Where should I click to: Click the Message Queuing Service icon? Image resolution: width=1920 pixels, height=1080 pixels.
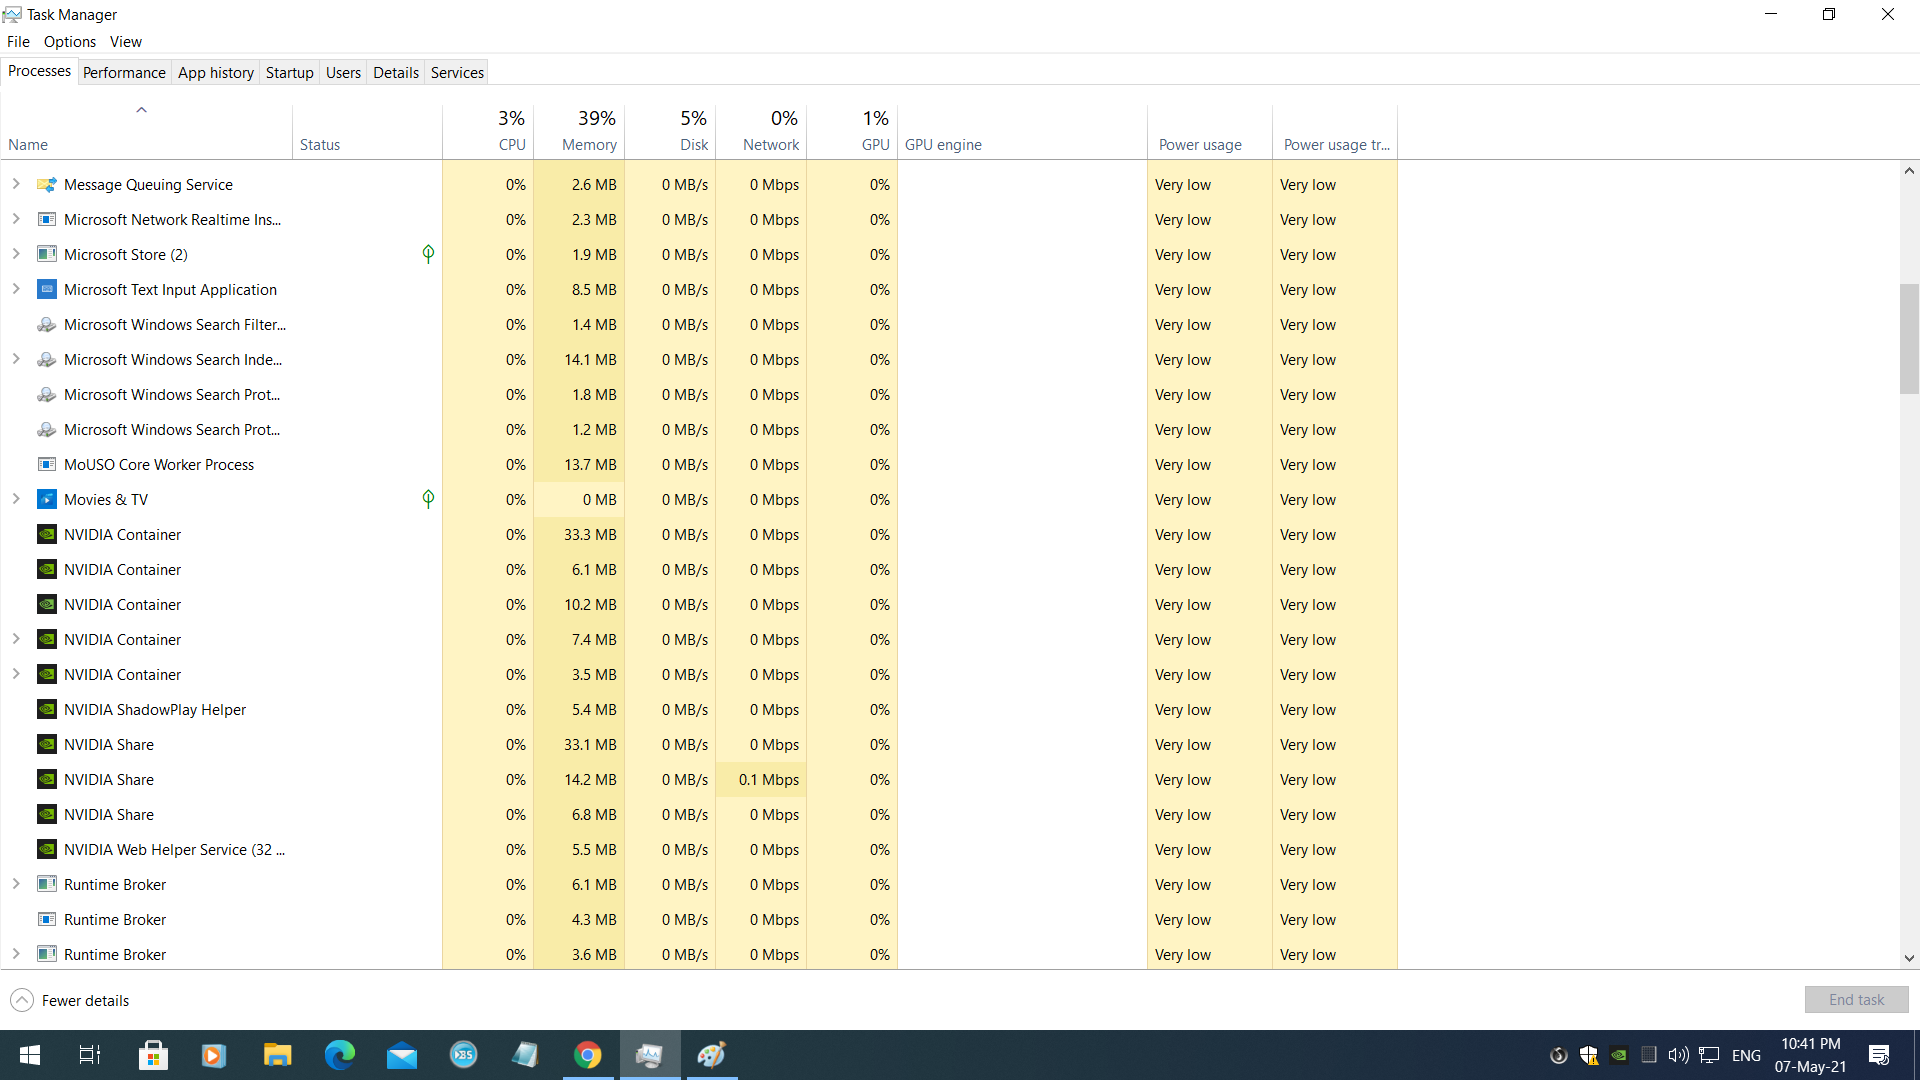[x=47, y=184]
